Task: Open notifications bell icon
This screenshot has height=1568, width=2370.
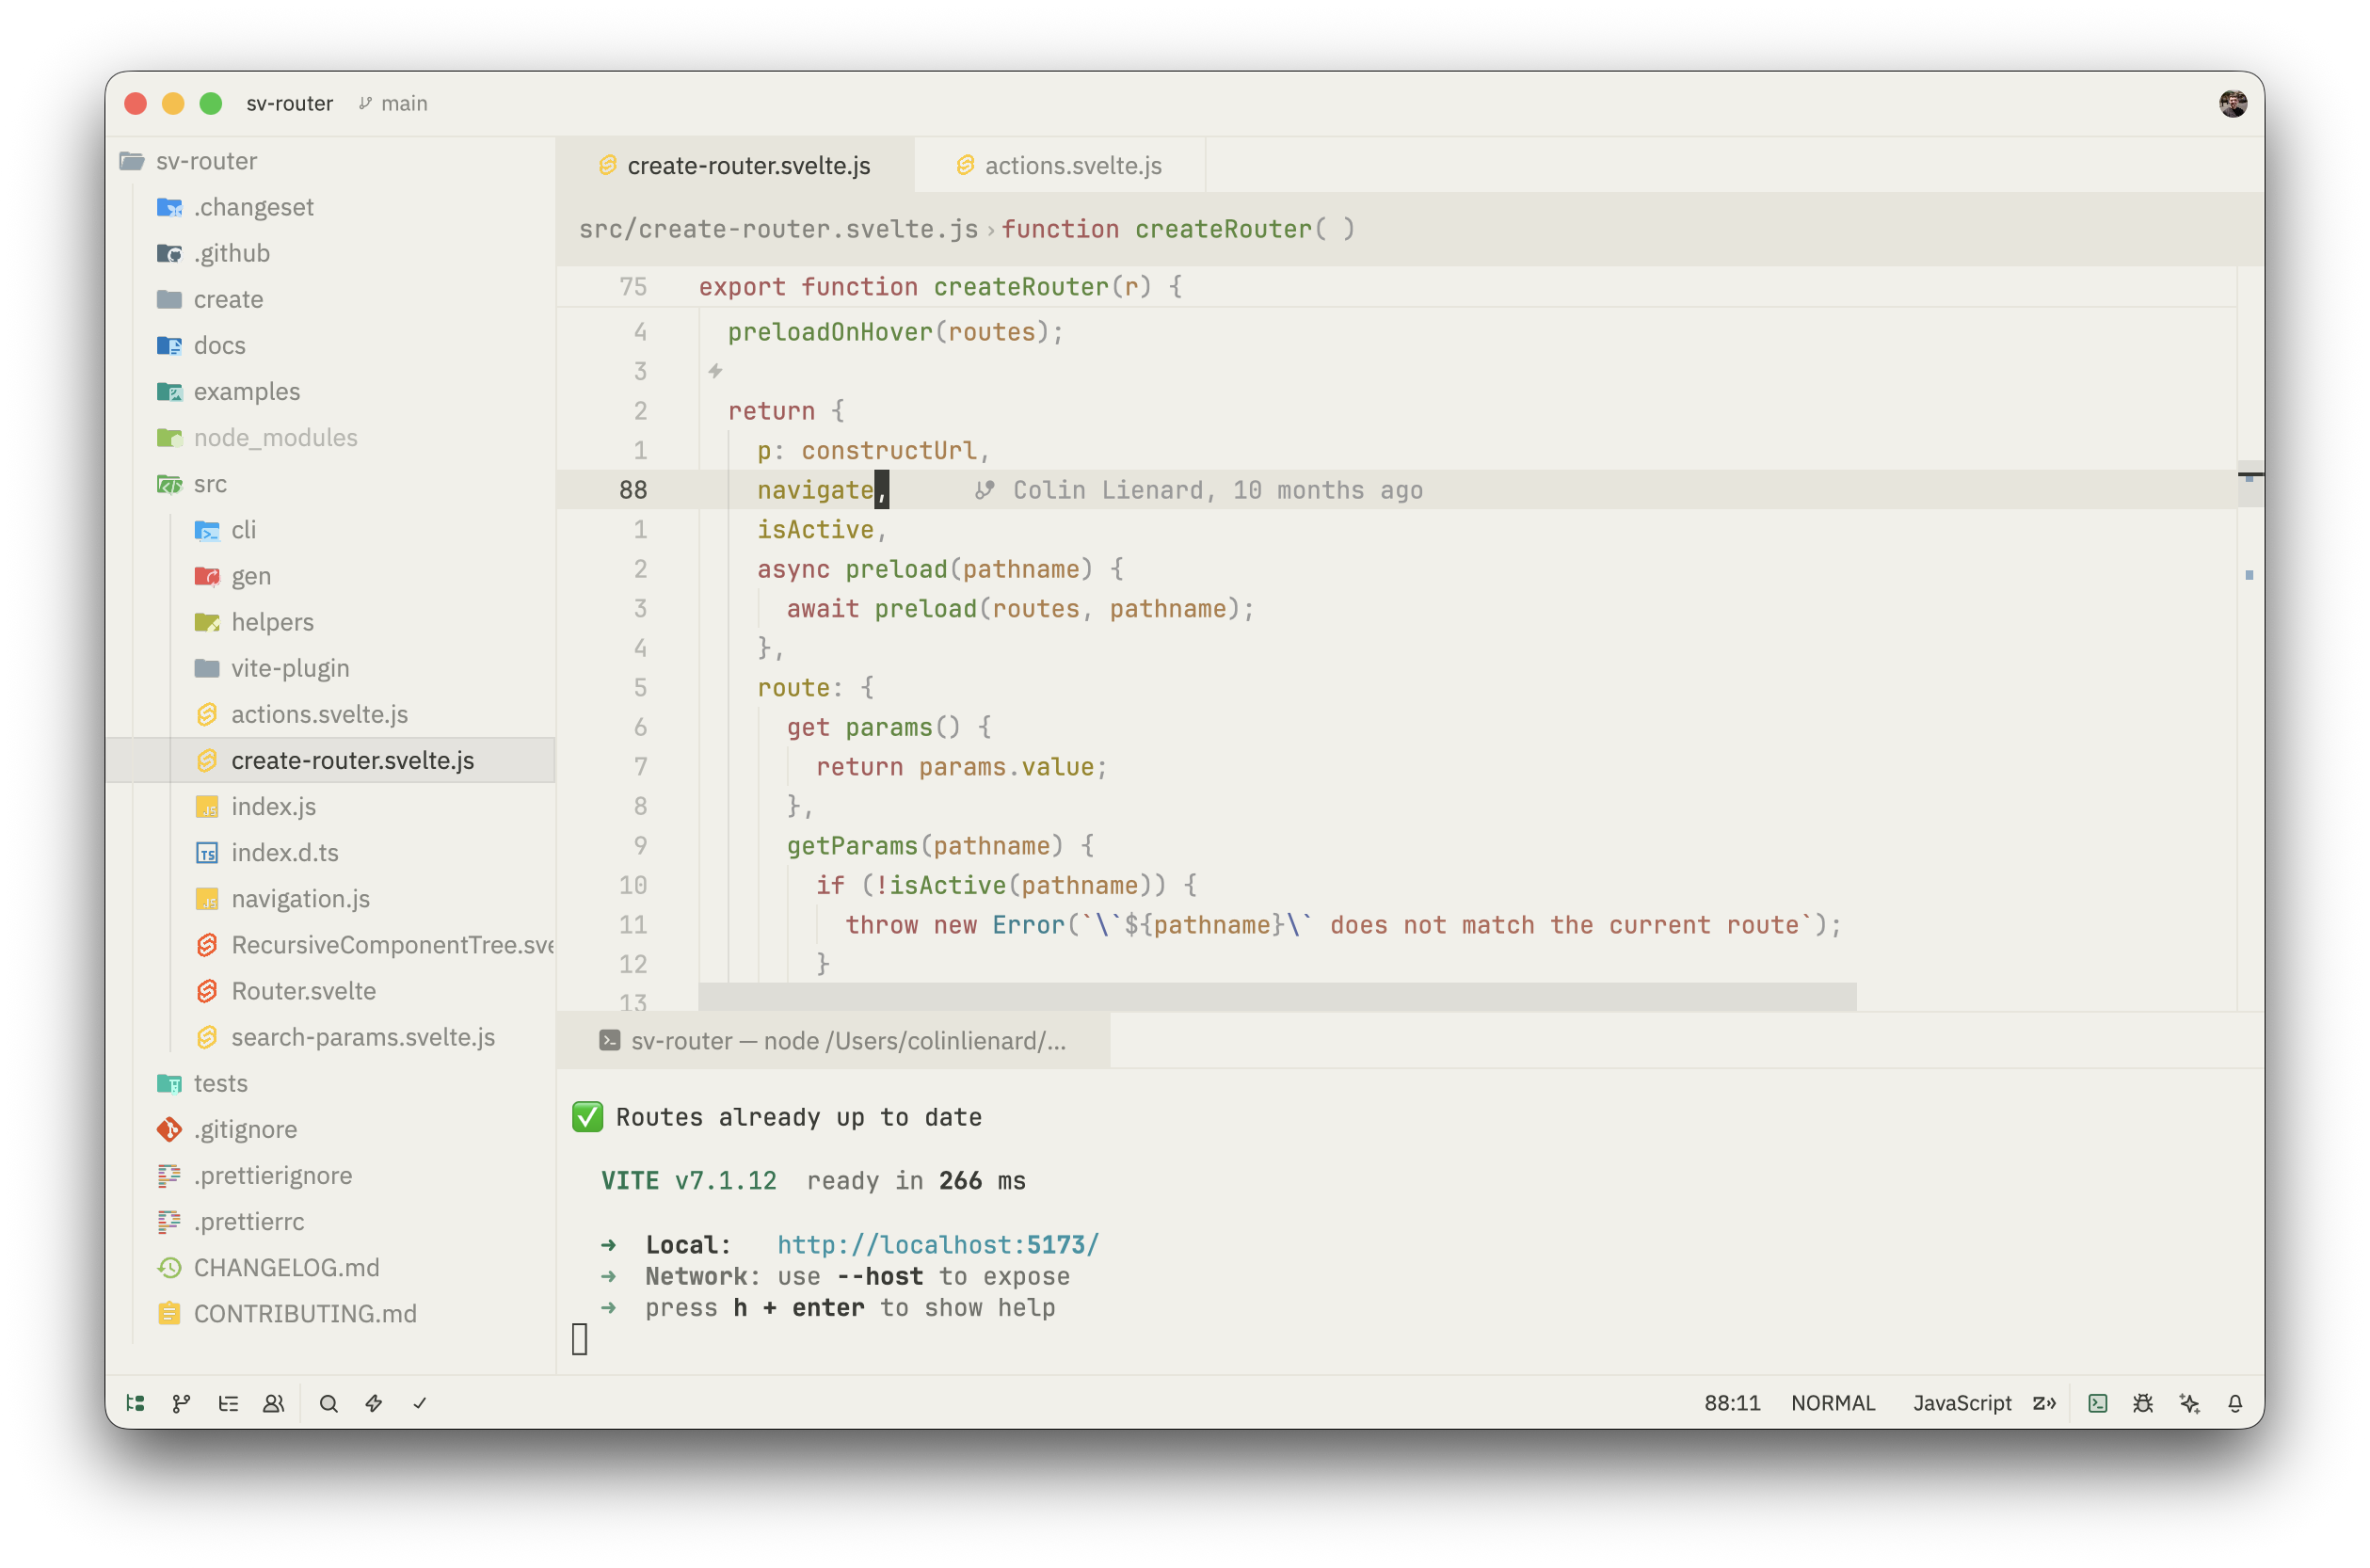Action: tap(2235, 1403)
